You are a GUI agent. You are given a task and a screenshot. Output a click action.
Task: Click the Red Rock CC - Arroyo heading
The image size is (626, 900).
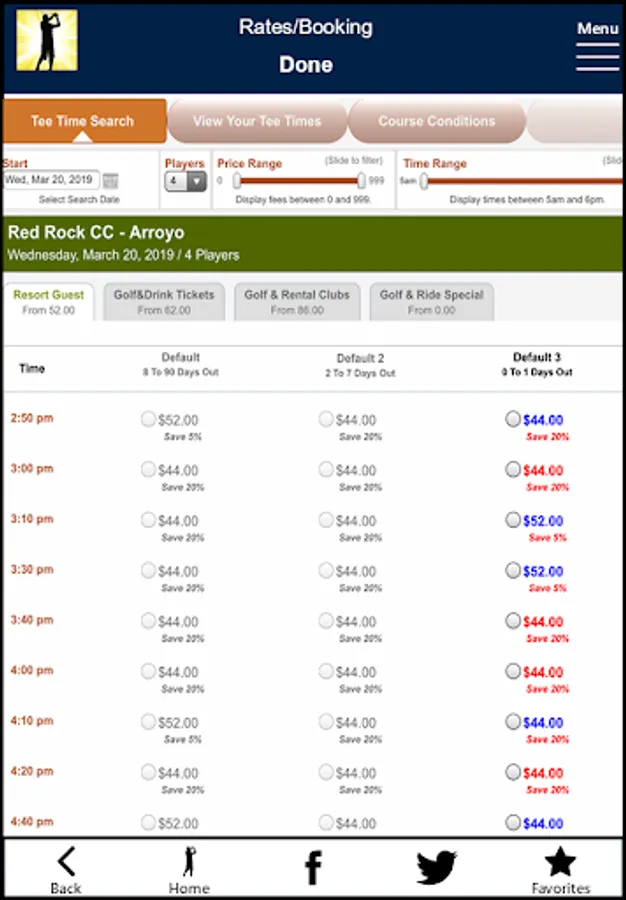(96, 232)
